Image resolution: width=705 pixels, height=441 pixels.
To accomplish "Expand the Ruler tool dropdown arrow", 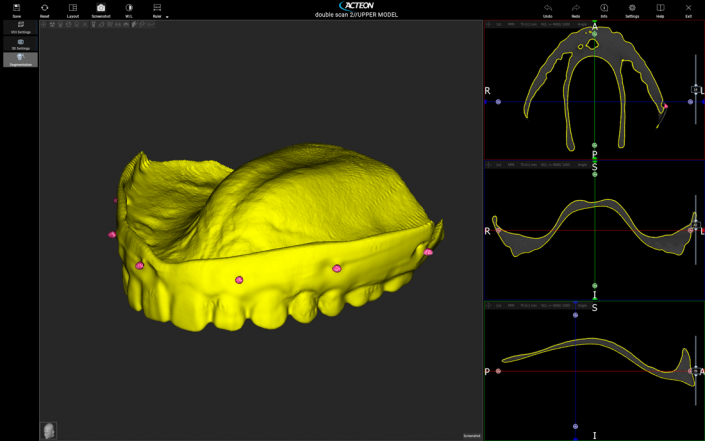I will point(167,17).
